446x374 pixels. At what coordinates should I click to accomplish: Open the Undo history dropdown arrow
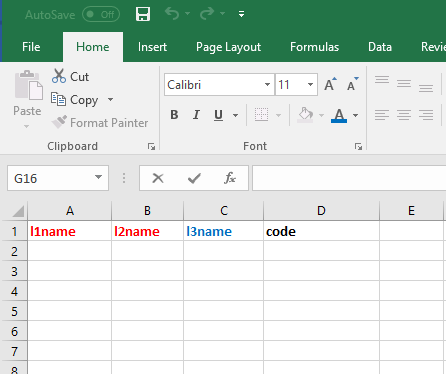point(187,14)
